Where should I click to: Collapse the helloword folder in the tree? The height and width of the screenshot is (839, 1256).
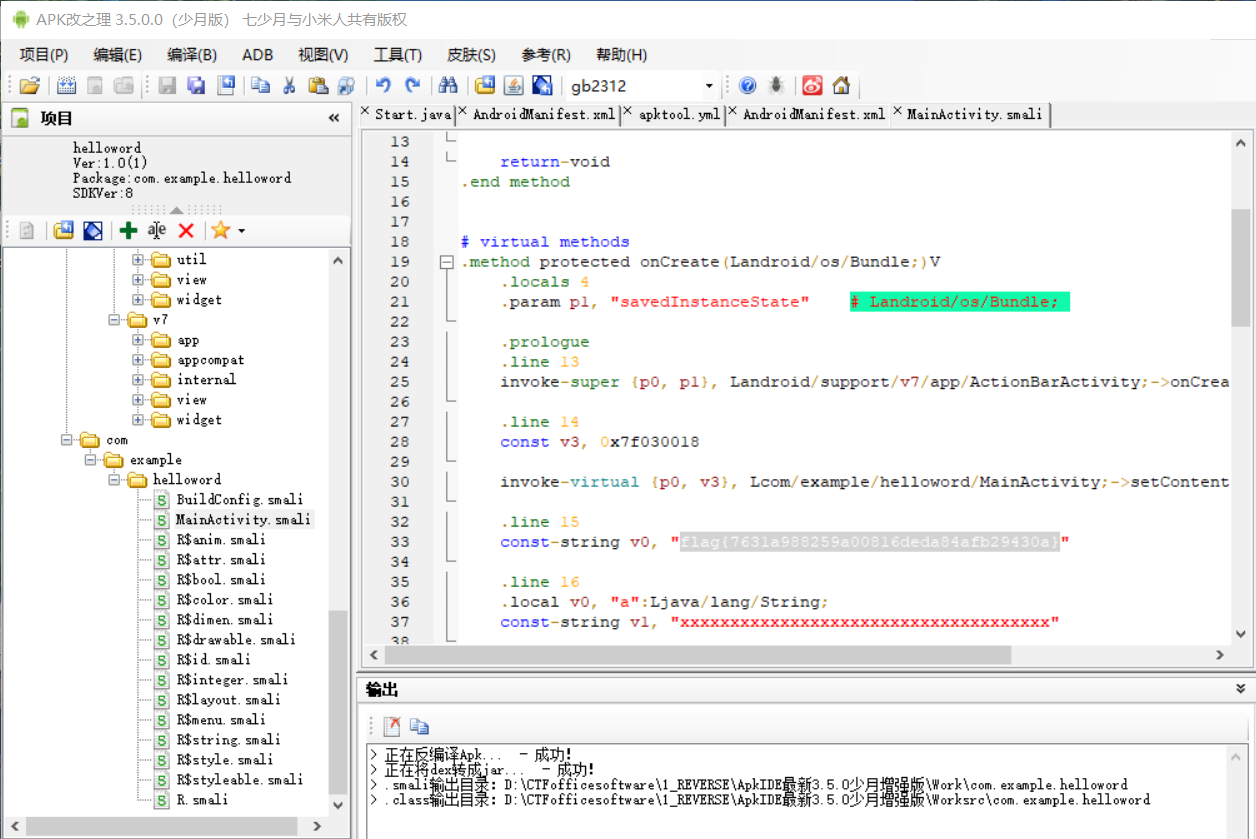click(115, 480)
